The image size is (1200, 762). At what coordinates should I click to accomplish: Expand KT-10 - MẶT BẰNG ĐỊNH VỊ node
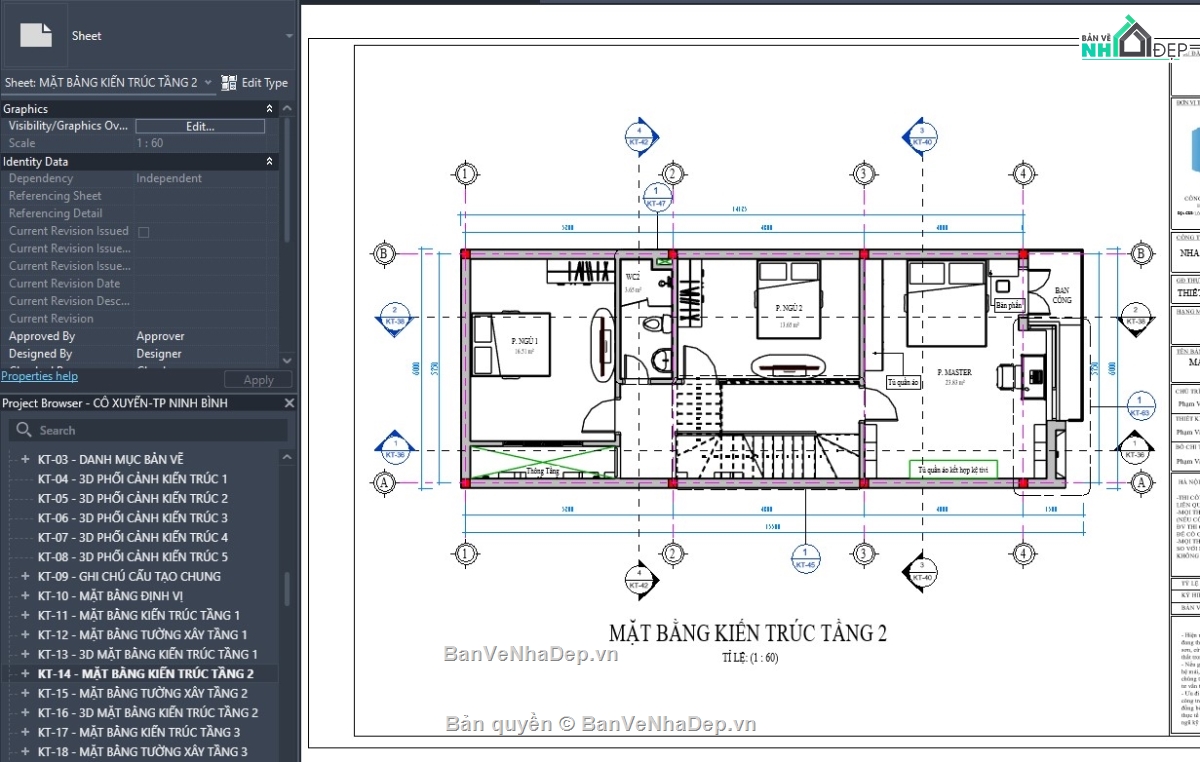tap(25, 595)
